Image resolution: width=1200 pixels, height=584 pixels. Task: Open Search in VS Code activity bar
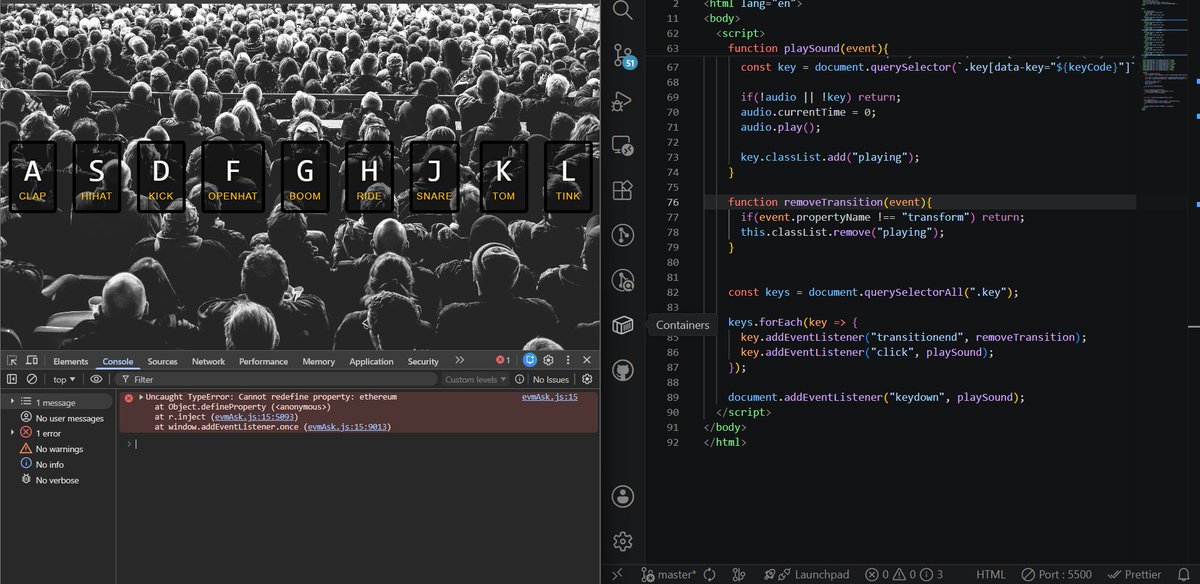(x=622, y=11)
